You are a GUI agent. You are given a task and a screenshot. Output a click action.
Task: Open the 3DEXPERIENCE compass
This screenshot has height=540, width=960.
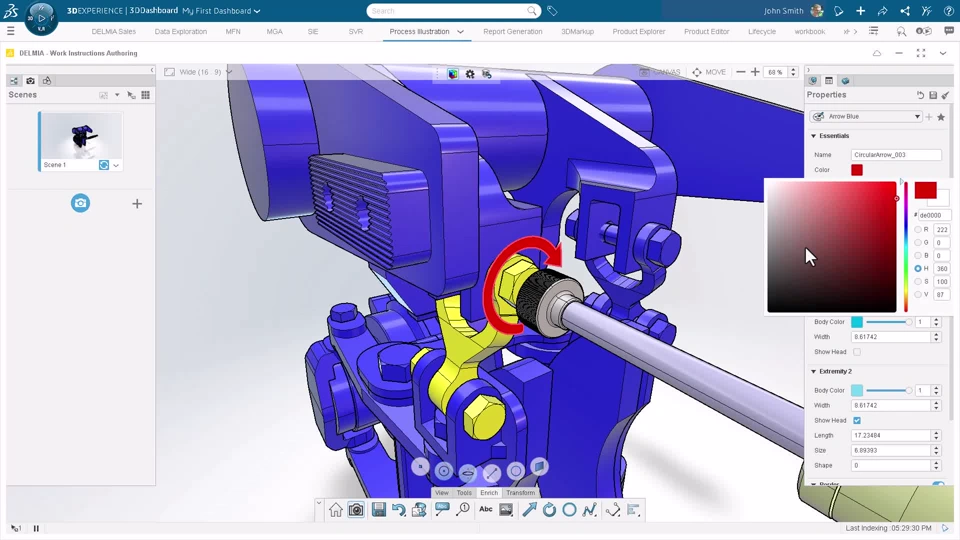[41, 18]
